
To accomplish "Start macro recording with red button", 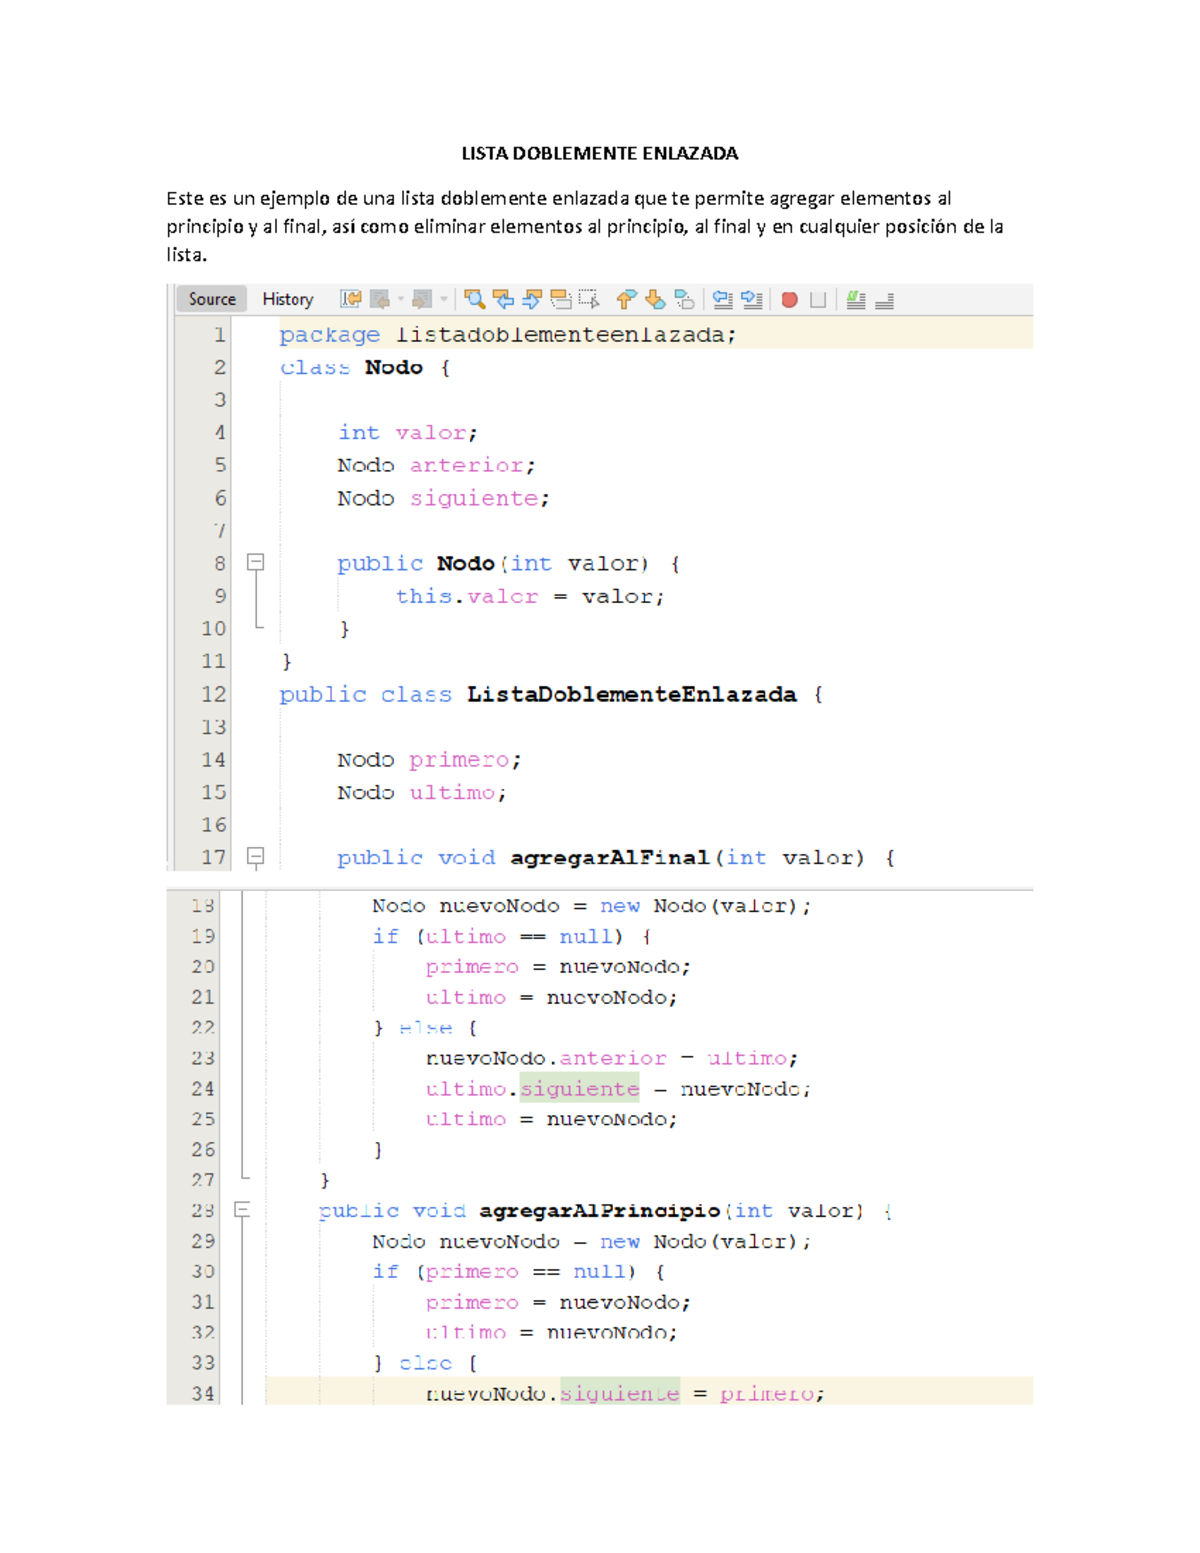I will 789,299.
